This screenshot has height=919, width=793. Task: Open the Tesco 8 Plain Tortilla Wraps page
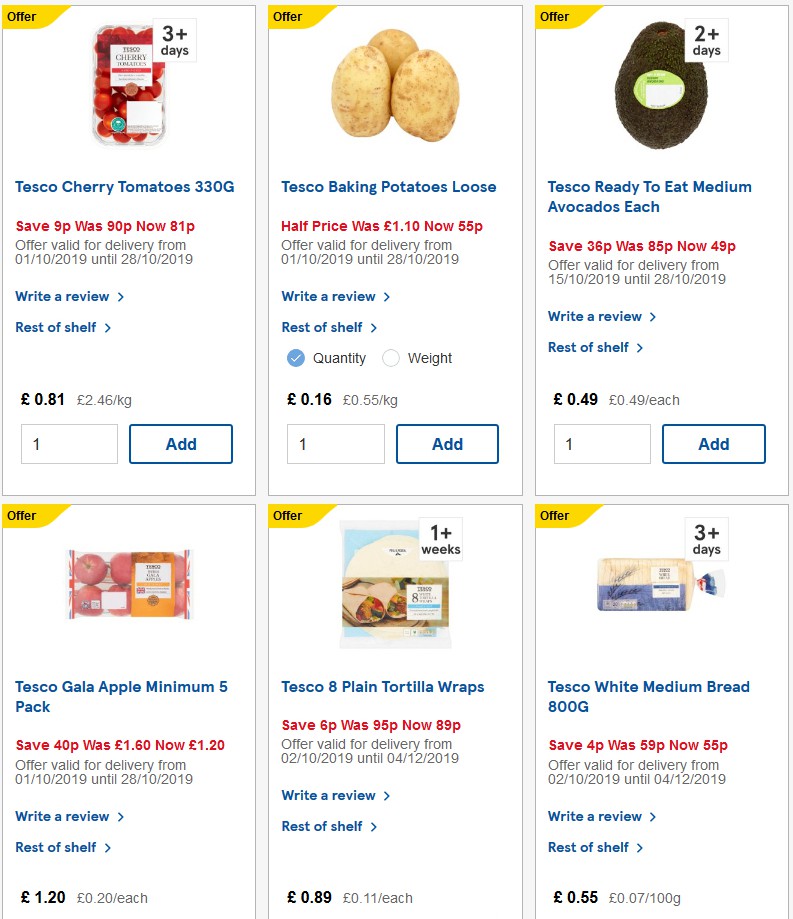(x=382, y=687)
